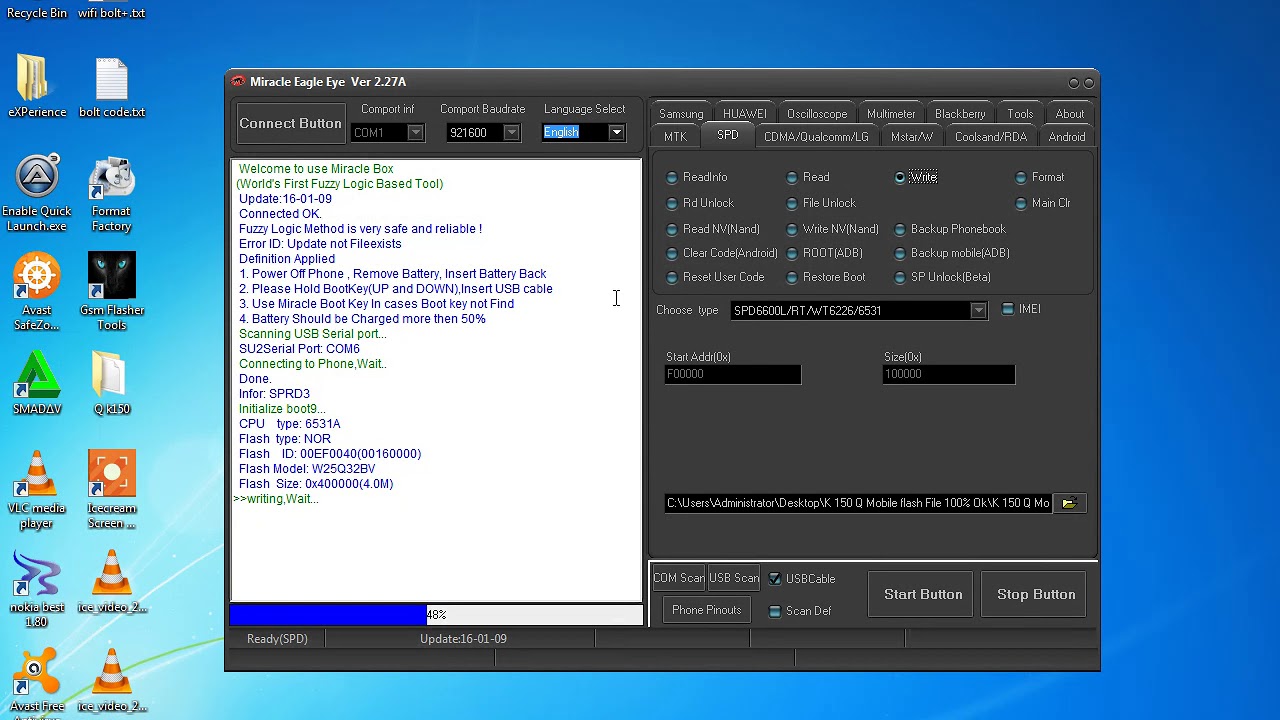The image size is (1280, 720).
Task: Launch Enable Quick Launch.exe desktop icon
Action: click(37, 193)
